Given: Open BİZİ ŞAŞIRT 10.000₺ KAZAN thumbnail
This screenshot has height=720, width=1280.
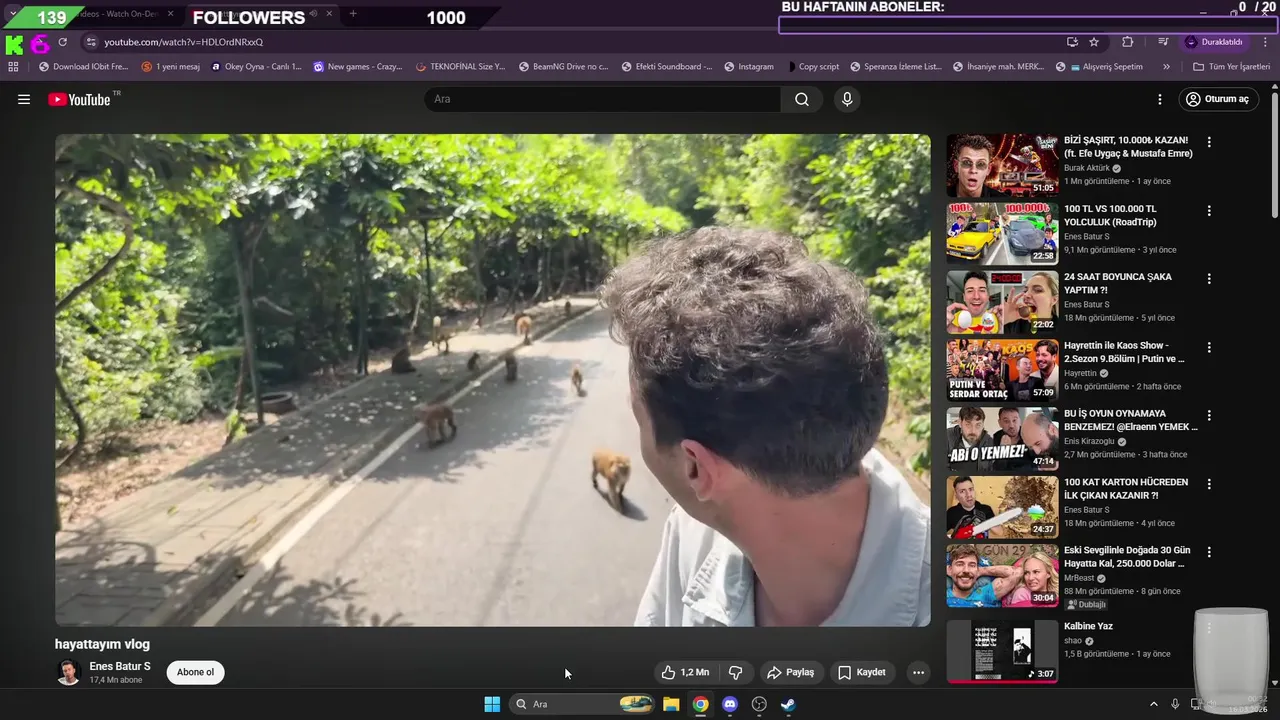Looking at the screenshot, I should (x=1002, y=165).
